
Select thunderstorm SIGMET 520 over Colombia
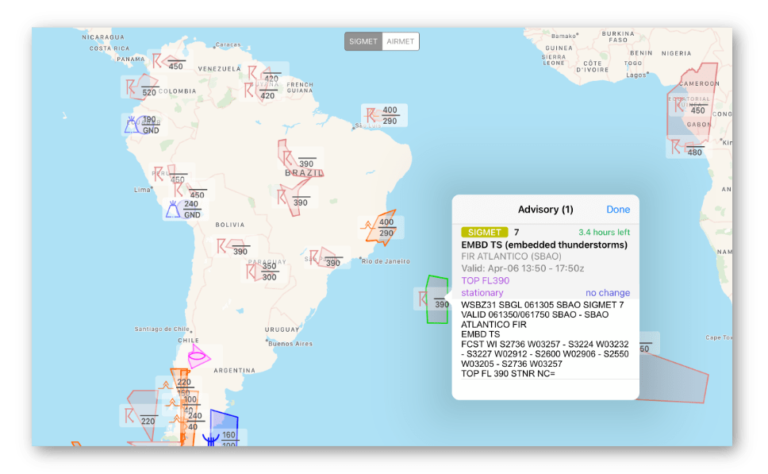pos(133,88)
